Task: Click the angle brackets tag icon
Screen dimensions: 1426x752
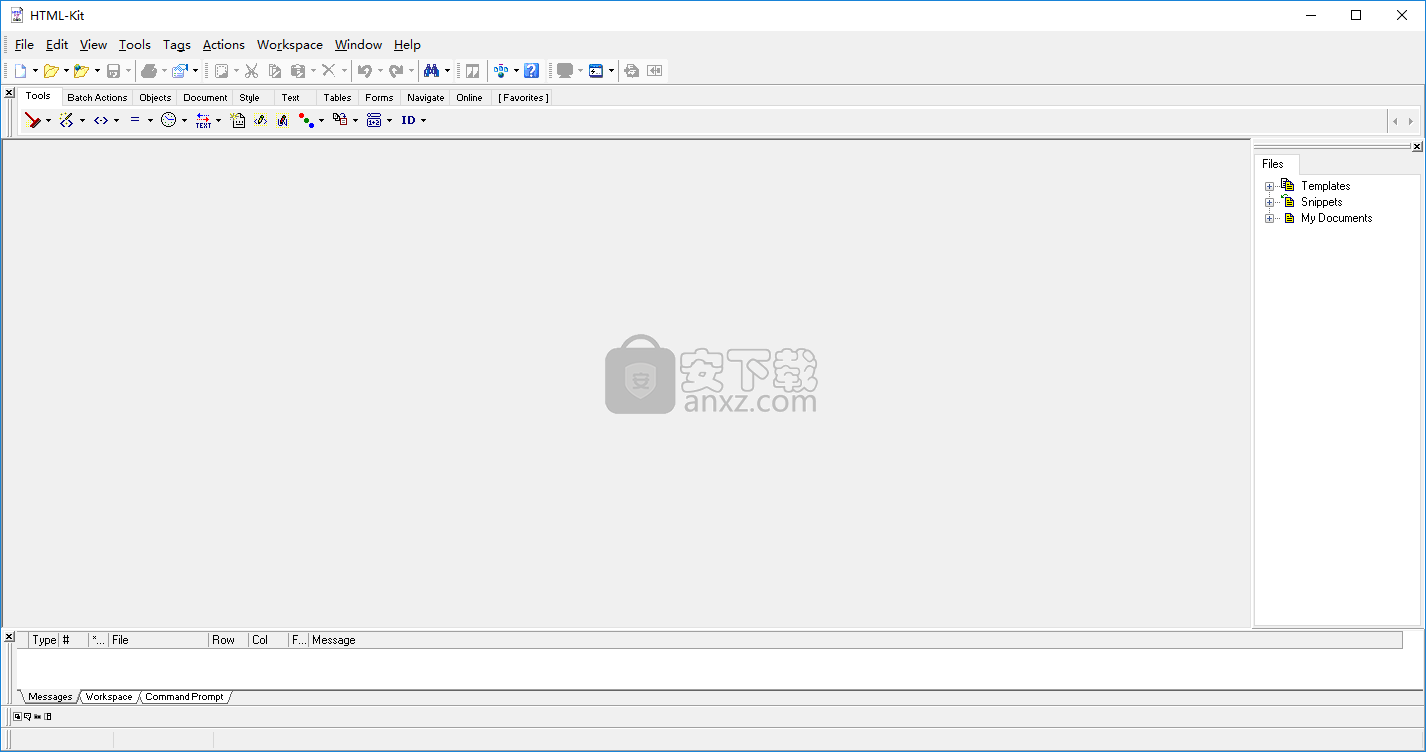Action: coord(101,120)
